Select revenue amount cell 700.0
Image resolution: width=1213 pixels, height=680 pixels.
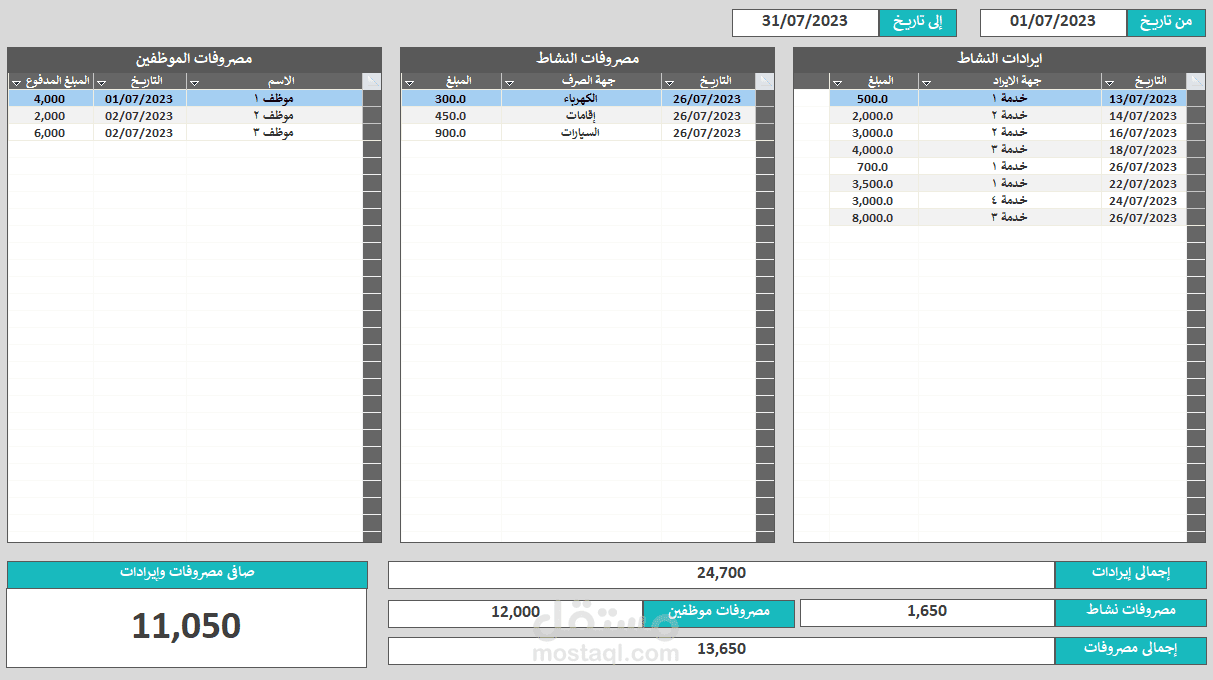(x=873, y=167)
